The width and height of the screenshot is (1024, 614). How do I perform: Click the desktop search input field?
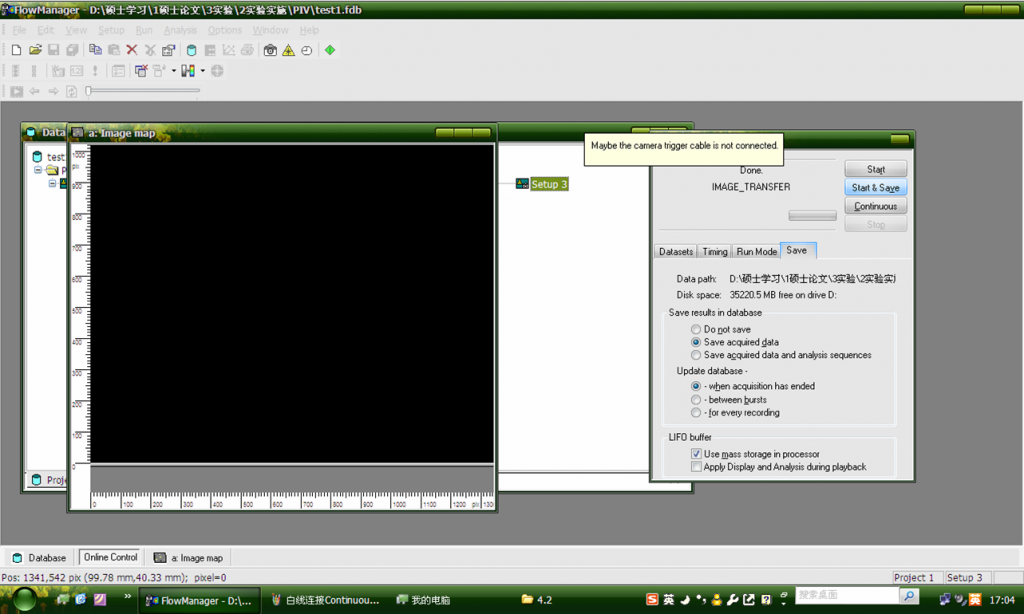coord(847,595)
